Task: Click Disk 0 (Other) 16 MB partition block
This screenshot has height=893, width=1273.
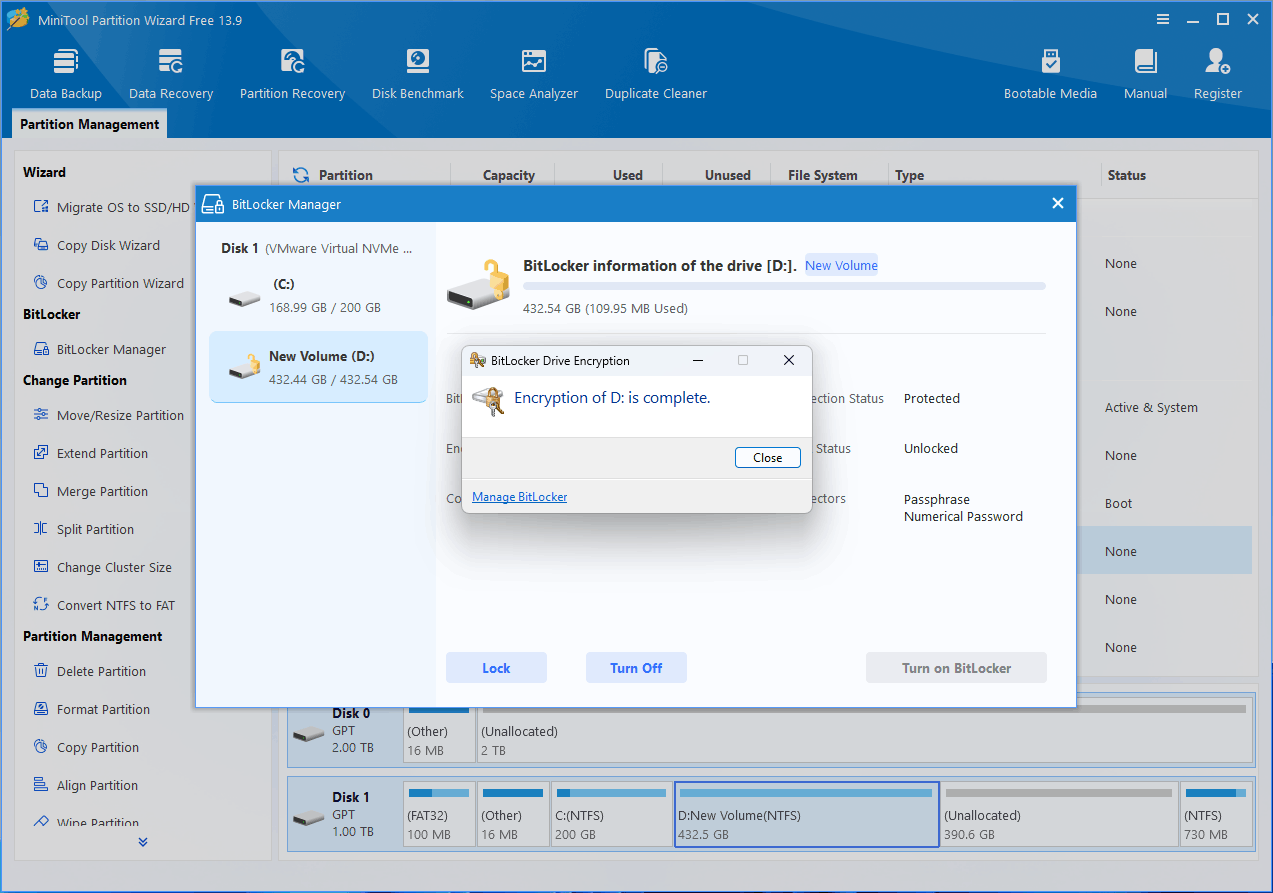Action: 439,730
